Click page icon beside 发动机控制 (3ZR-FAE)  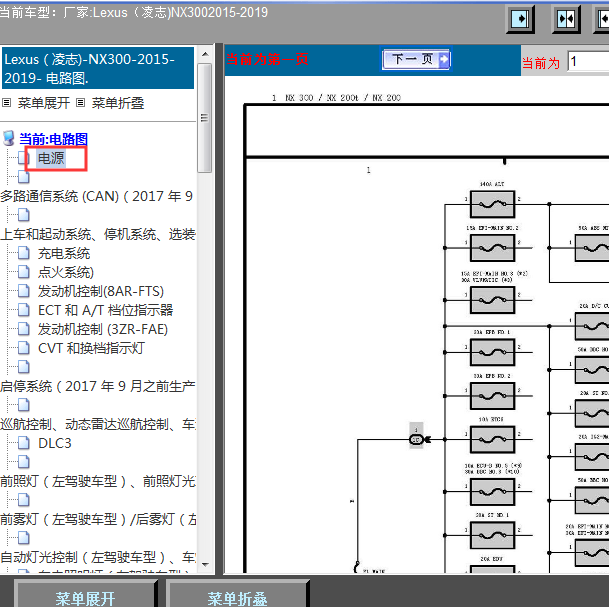23,329
